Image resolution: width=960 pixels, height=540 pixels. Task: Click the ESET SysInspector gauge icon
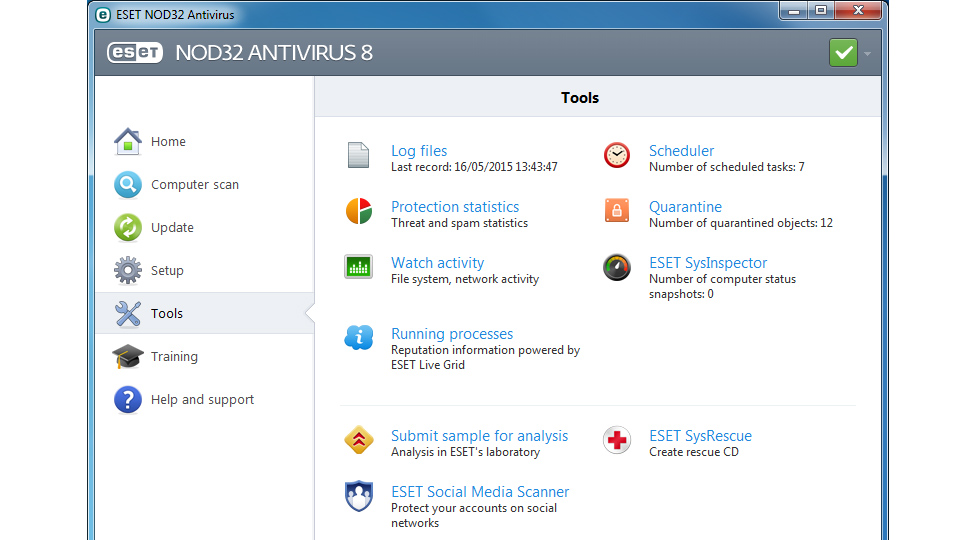[617, 267]
